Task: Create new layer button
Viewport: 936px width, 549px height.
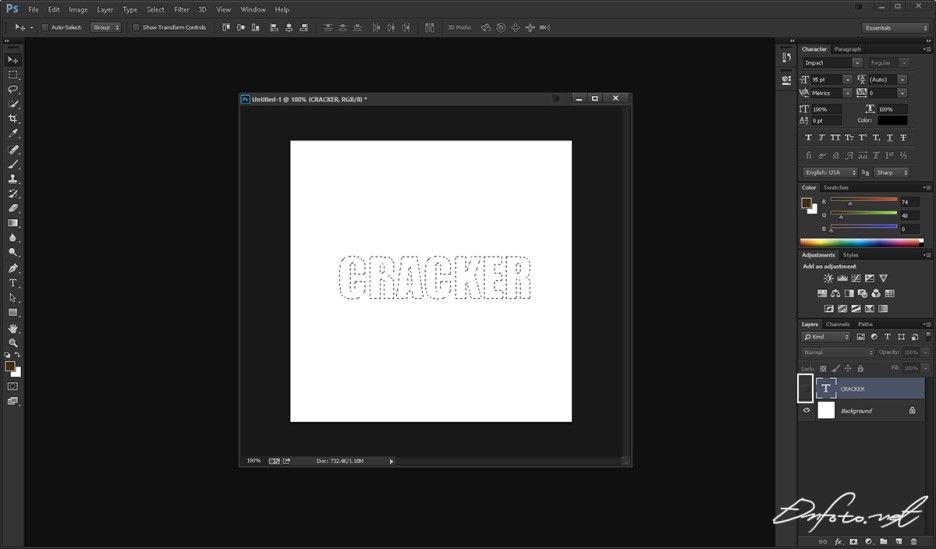Action: point(899,541)
